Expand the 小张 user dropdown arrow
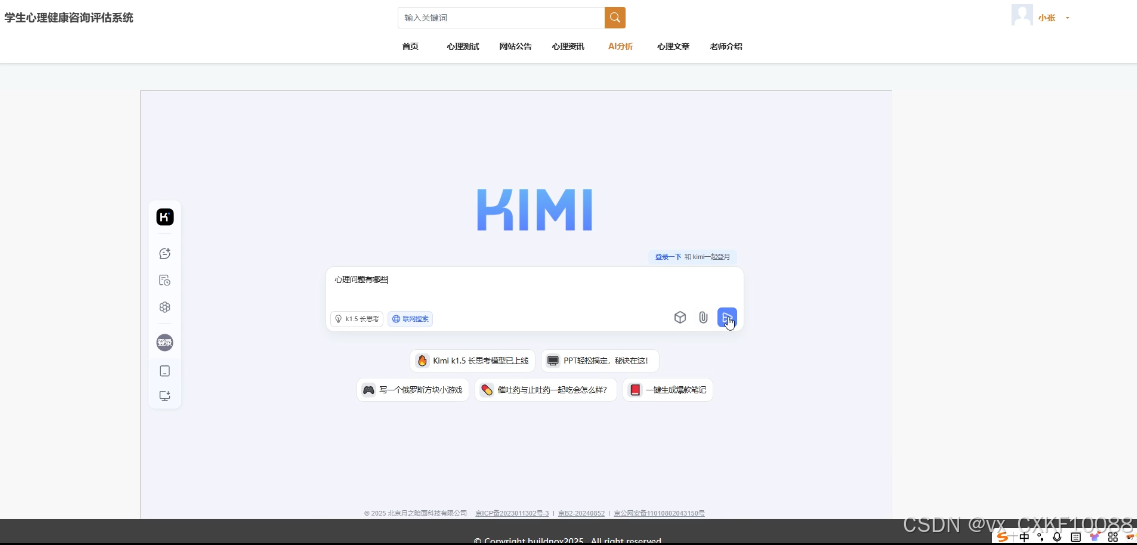 coord(1067,18)
